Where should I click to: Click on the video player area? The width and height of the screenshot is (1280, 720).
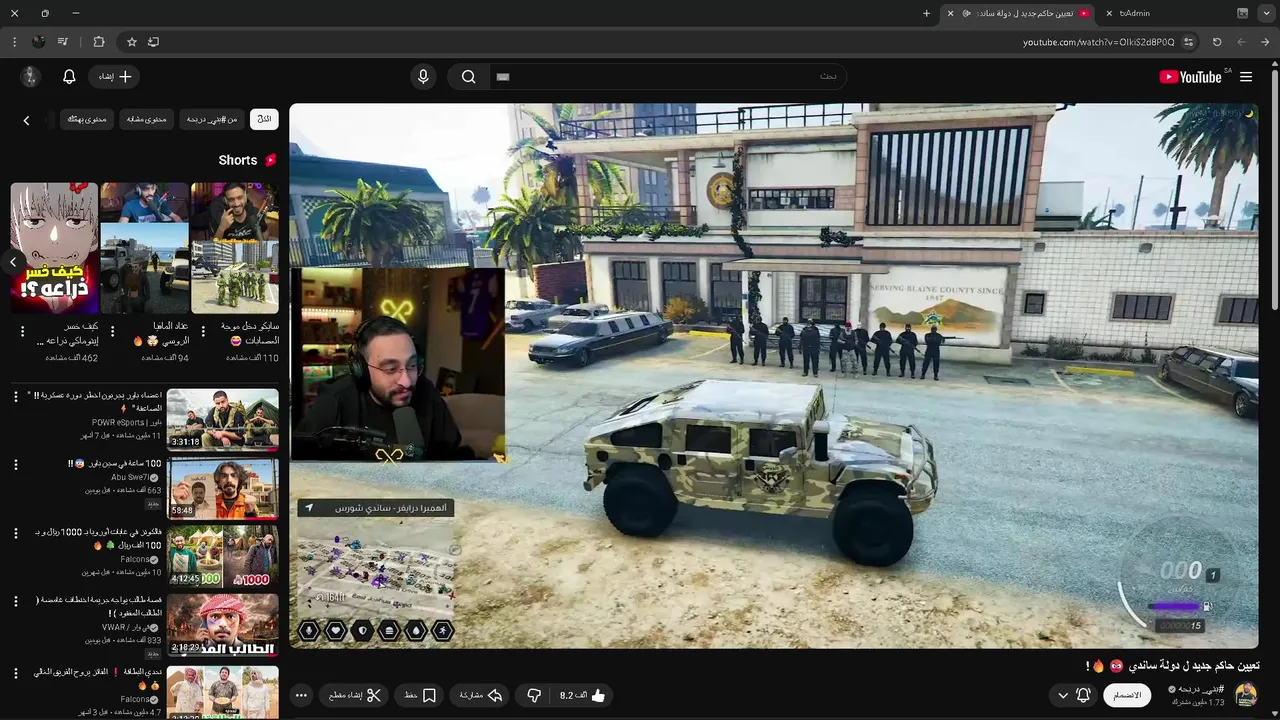(774, 376)
